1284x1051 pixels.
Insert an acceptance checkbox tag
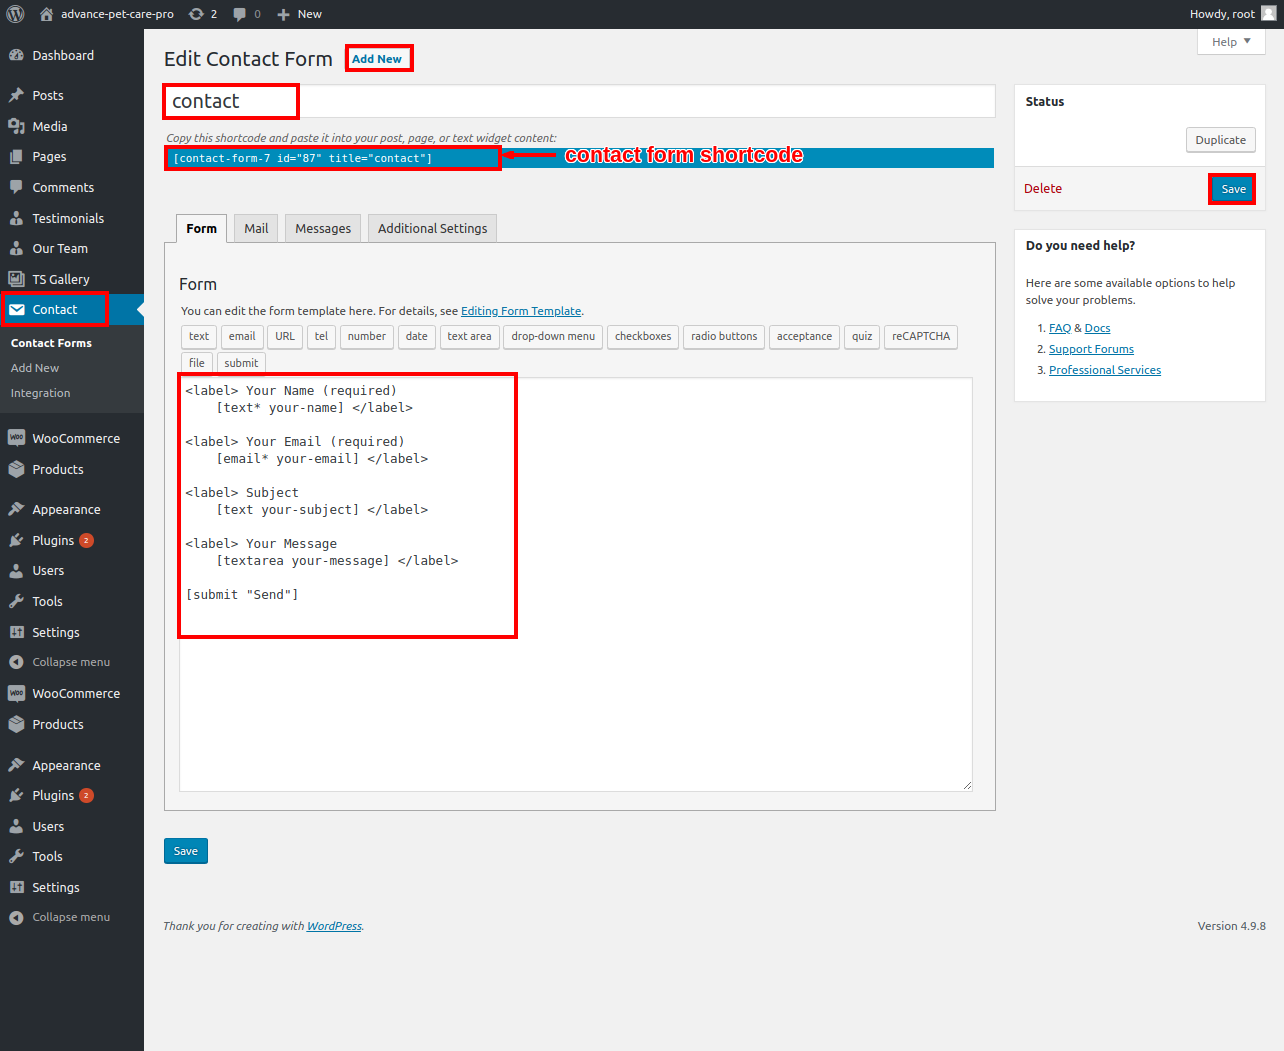tap(804, 337)
